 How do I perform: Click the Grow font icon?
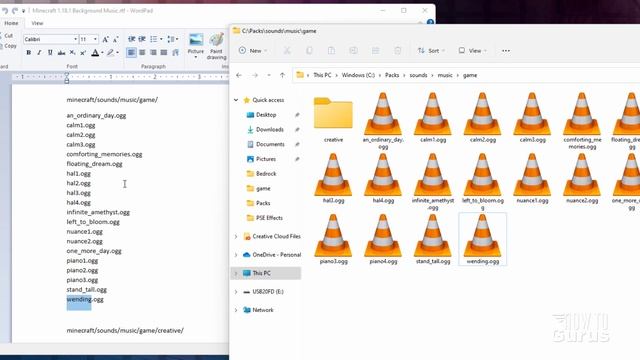[105, 39]
